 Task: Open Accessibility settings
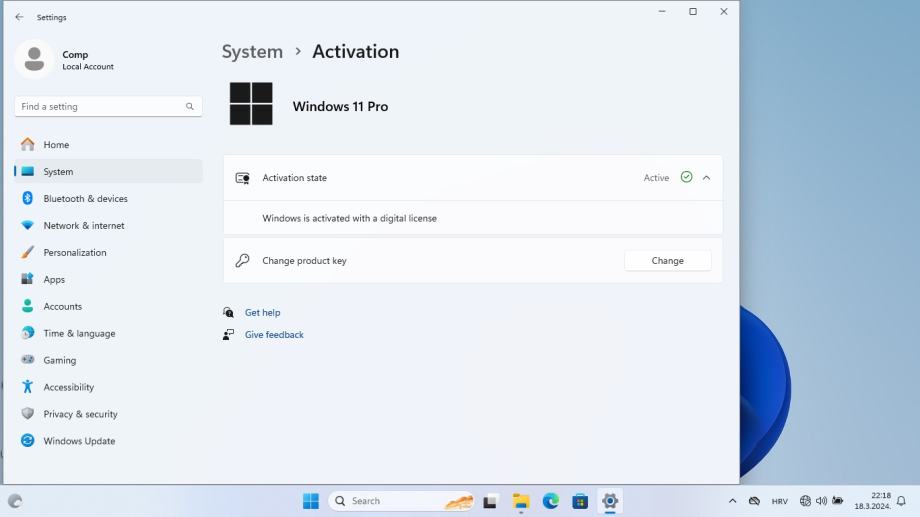[x=108, y=387]
